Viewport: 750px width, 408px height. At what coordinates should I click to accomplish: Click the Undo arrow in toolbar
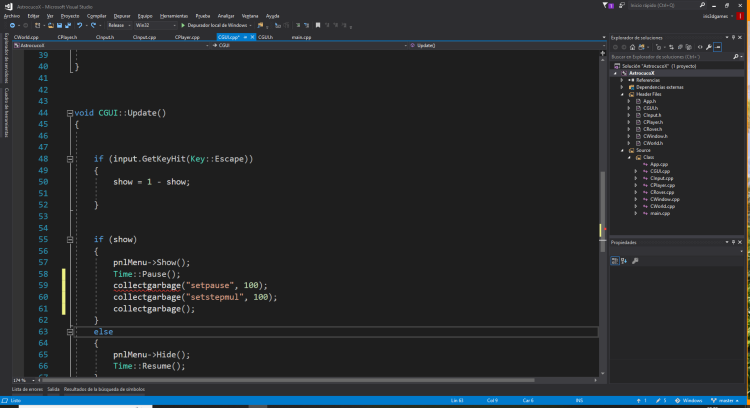(80, 25)
